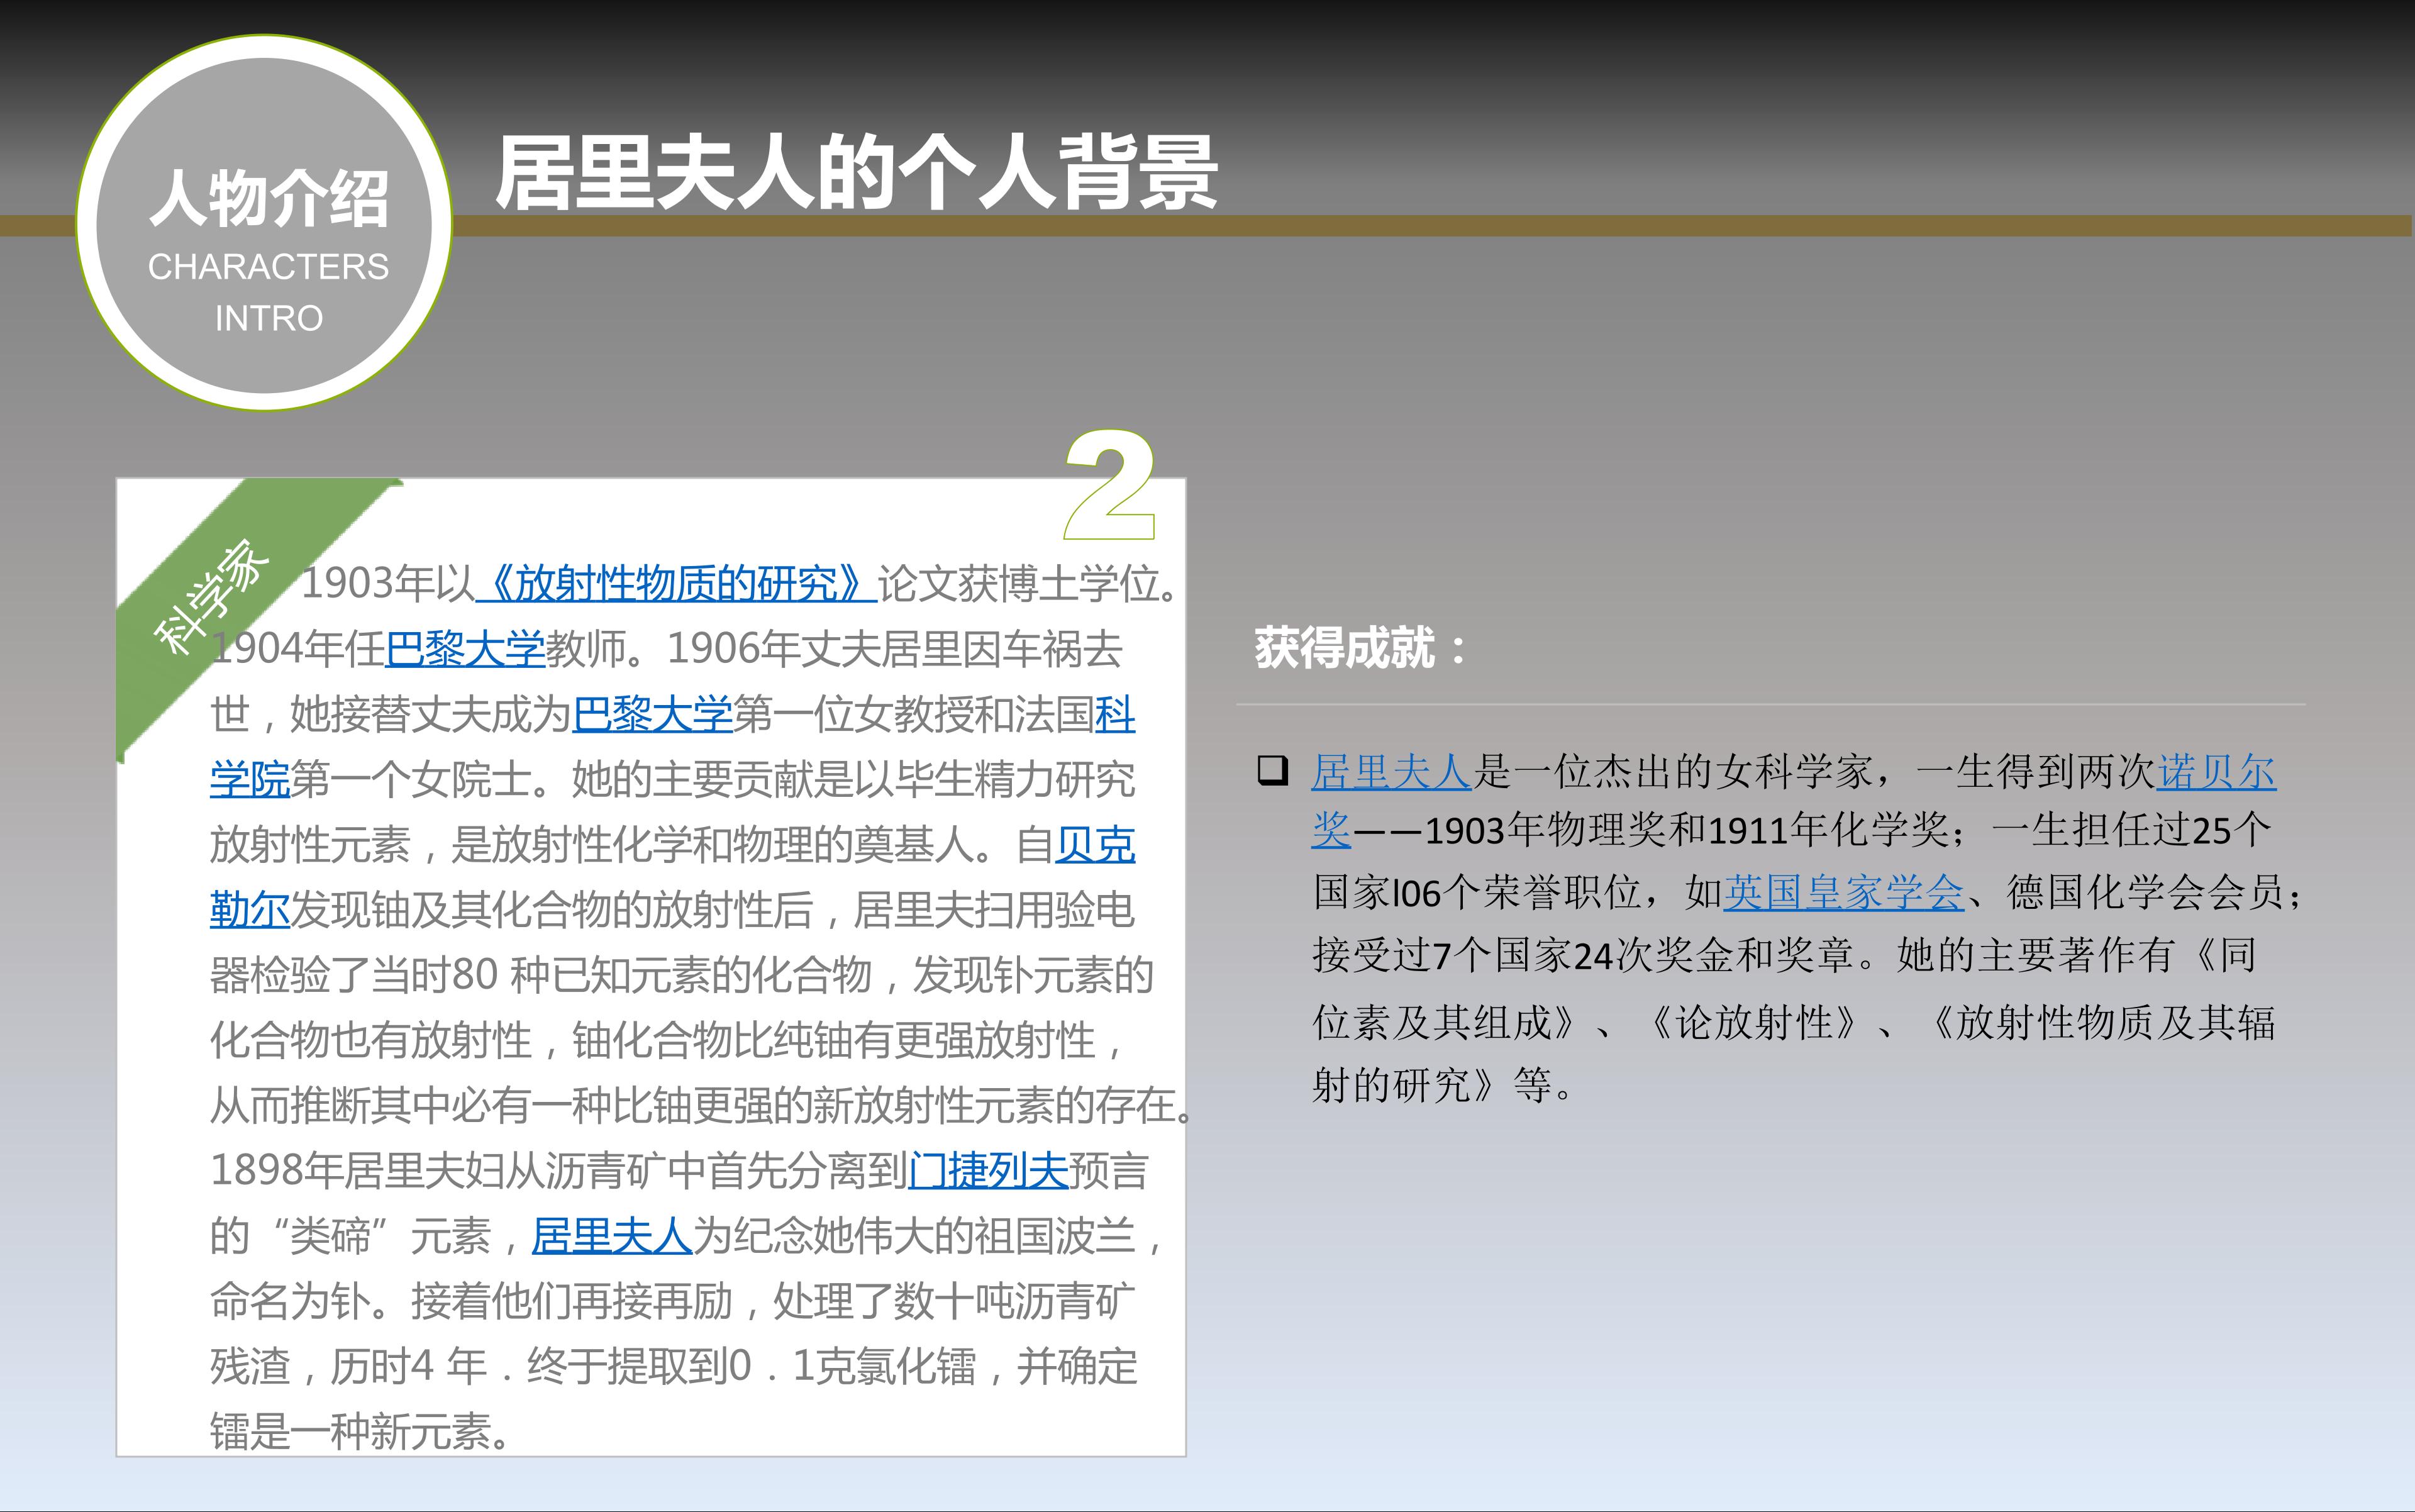Click 居里夫人 link inside white text box
The height and width of the screenshot is (1512, 2415).
[x=611, y=1236]
